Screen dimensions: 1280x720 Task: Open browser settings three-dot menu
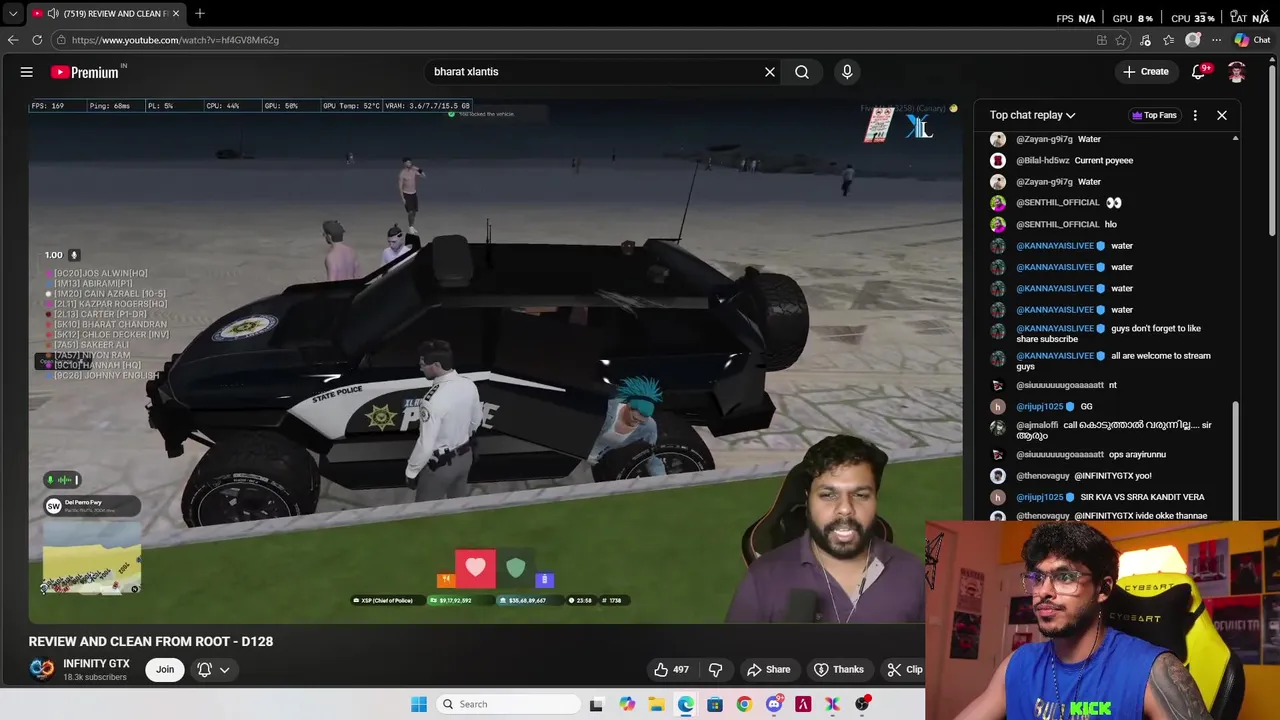[1216, 40]
